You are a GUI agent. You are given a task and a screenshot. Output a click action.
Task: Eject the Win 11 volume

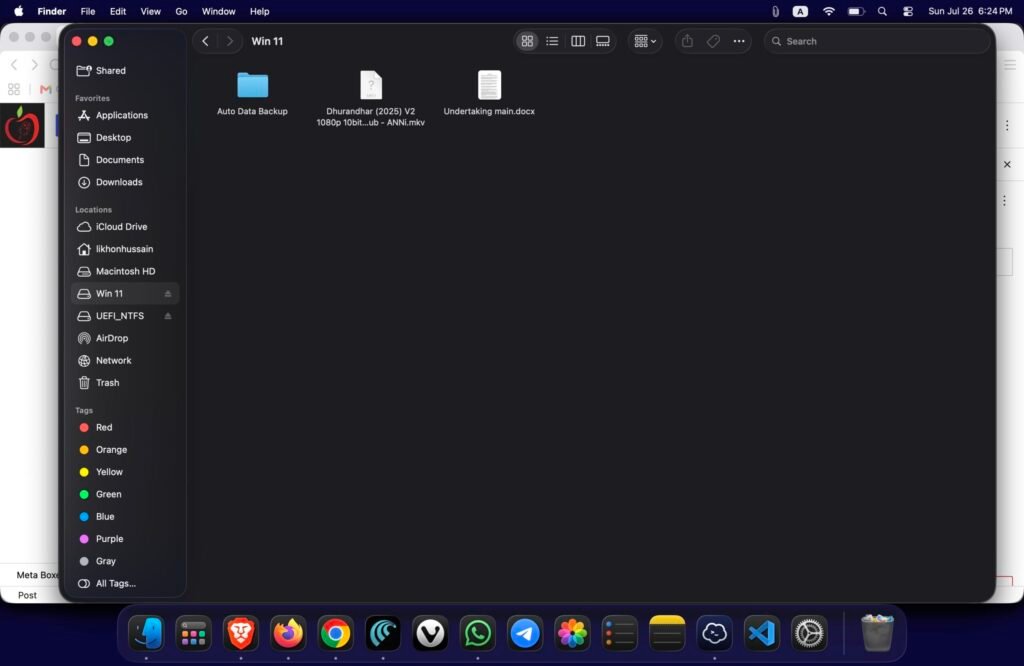click(168, 294)
